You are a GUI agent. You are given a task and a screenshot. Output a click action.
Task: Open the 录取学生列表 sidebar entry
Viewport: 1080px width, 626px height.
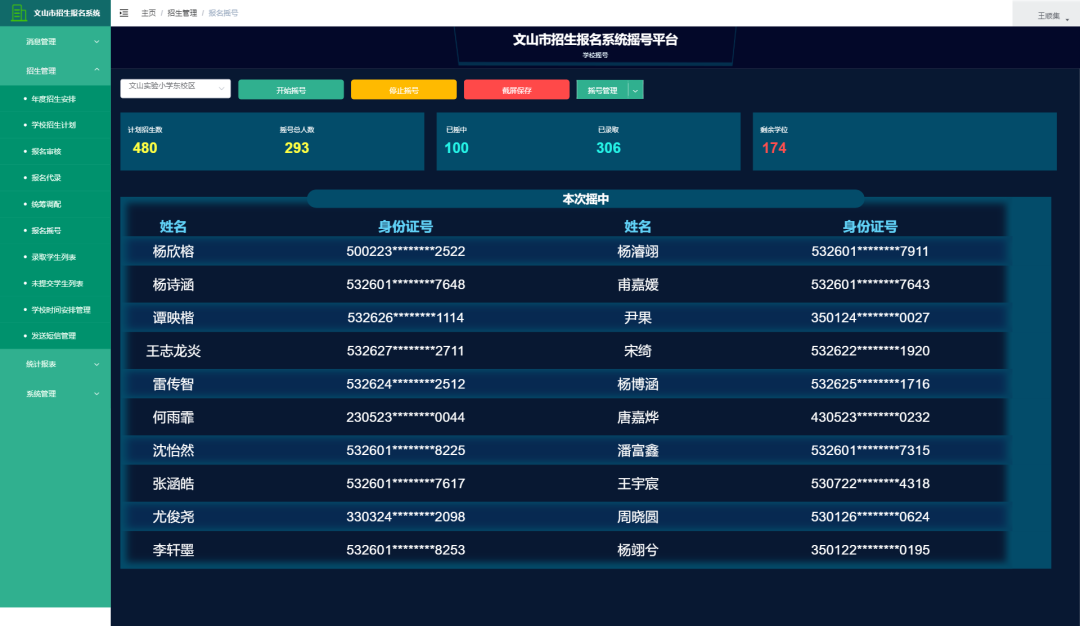pyautogui.click(x=52, y=257)
